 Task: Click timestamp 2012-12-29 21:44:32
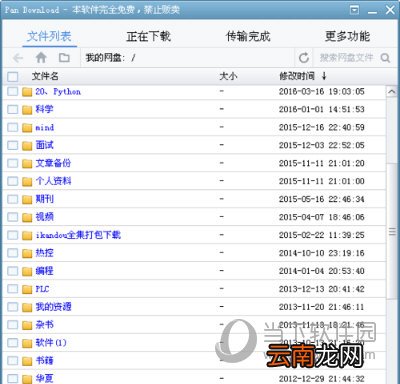322,379
